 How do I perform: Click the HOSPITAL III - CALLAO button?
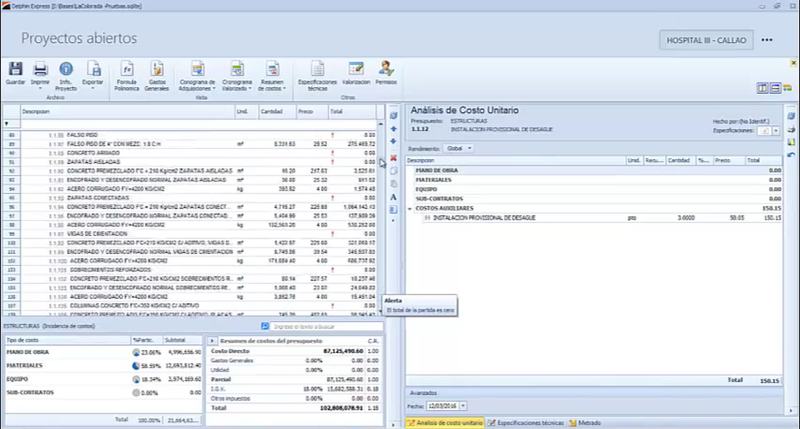coord(706,40)
